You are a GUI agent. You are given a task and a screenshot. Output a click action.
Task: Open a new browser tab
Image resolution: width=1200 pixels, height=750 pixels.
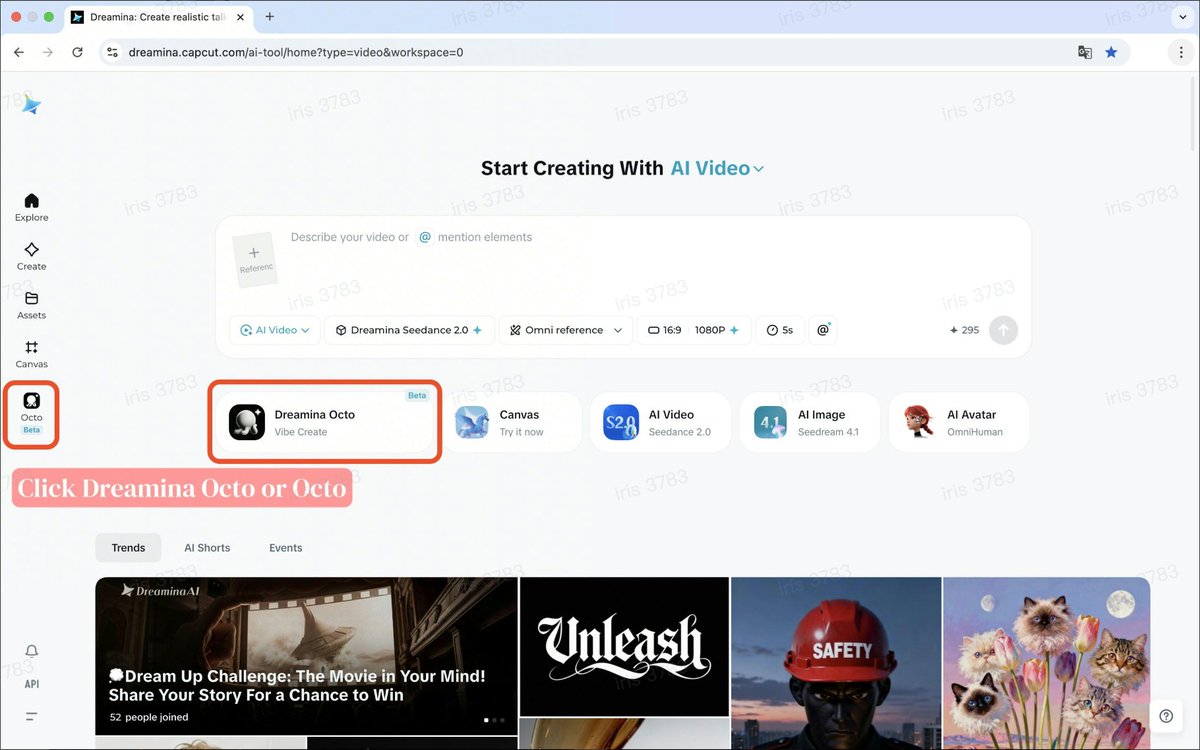pyautogui.click(x=269, y=17)
